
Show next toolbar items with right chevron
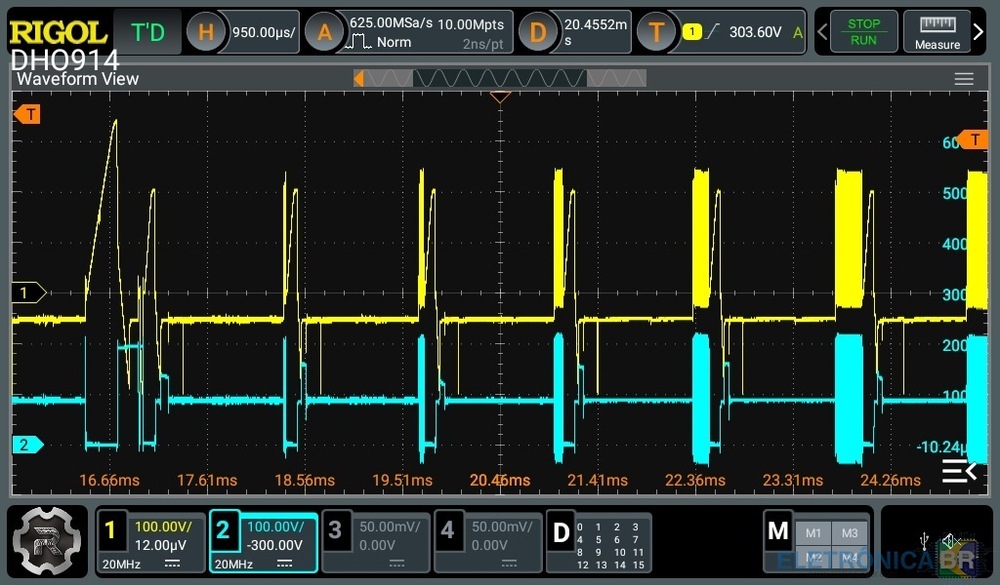pos(978,31)
